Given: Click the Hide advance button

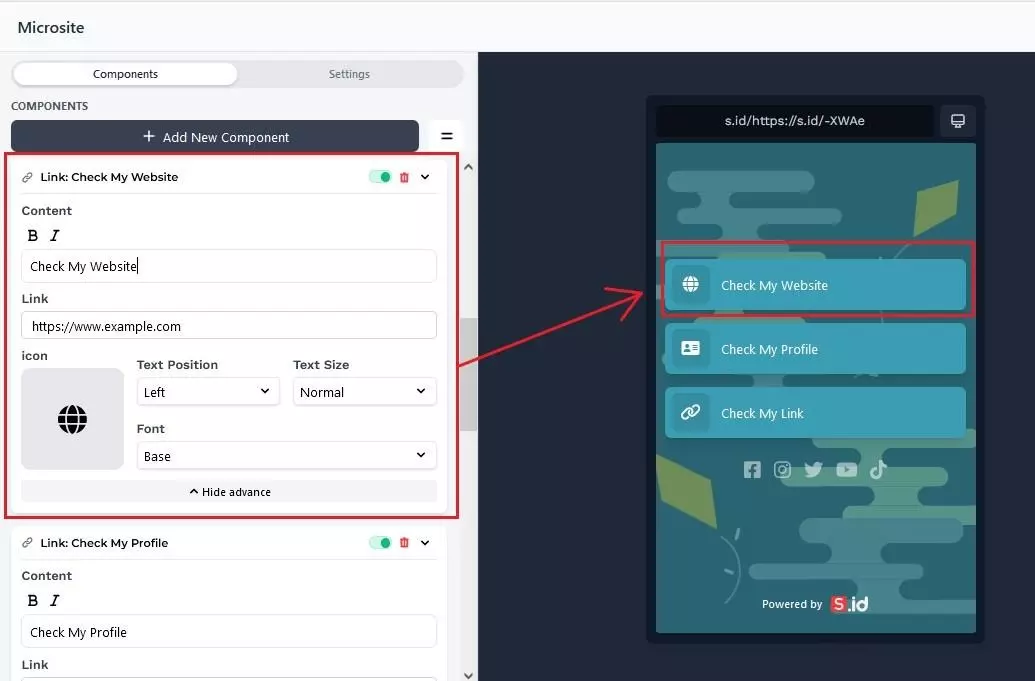Looking at the screenshot, I should (x=229, y=492).
